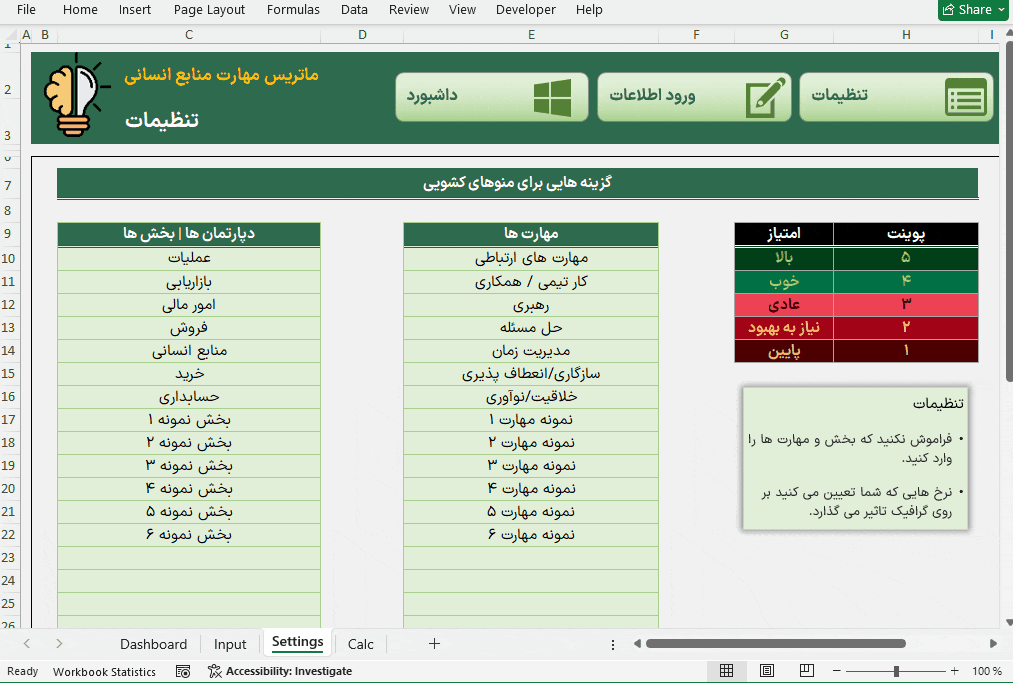Open the View ribbon tab

click(x=463, y=10)
